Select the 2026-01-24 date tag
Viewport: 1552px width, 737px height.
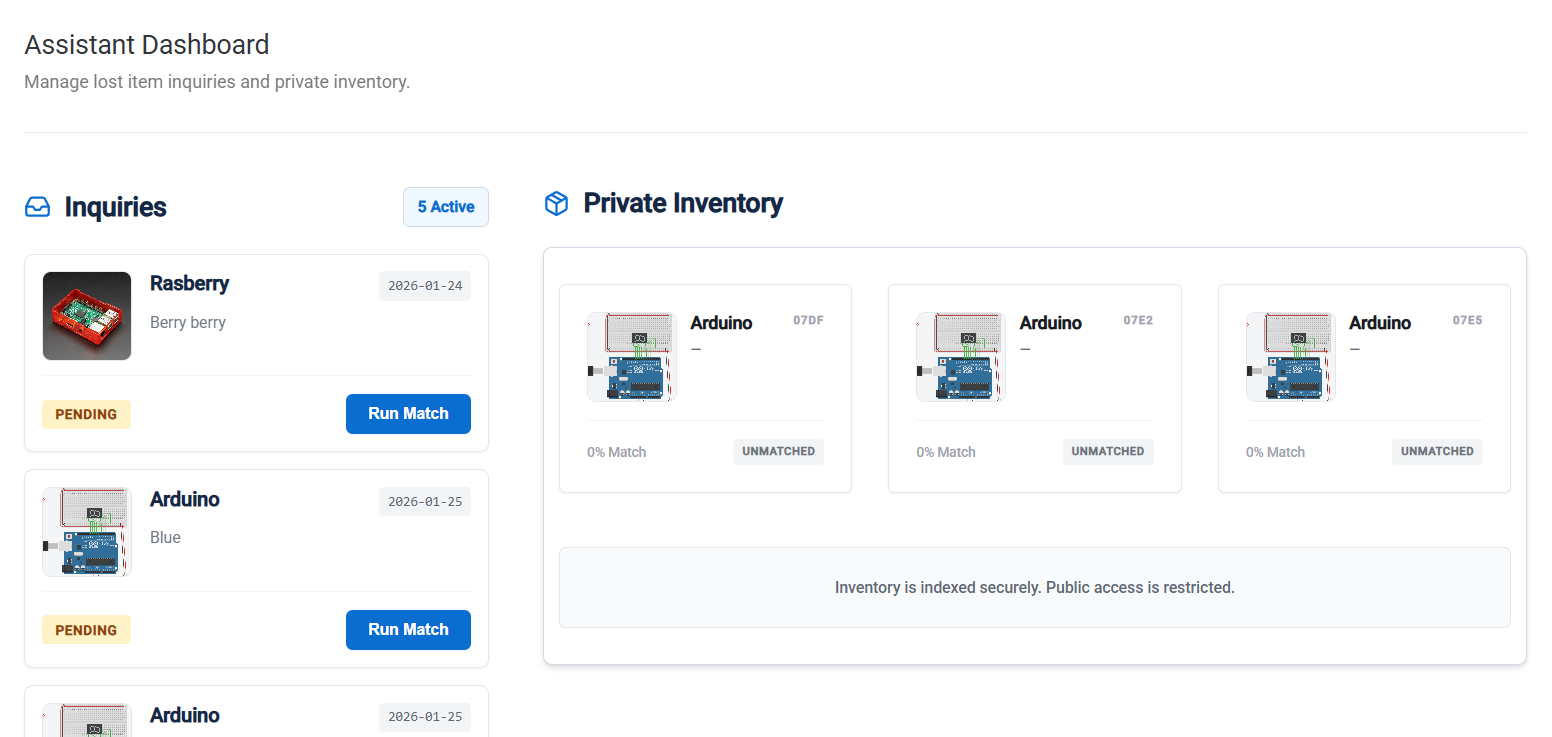pyautogui.click(x=425, y=286)
